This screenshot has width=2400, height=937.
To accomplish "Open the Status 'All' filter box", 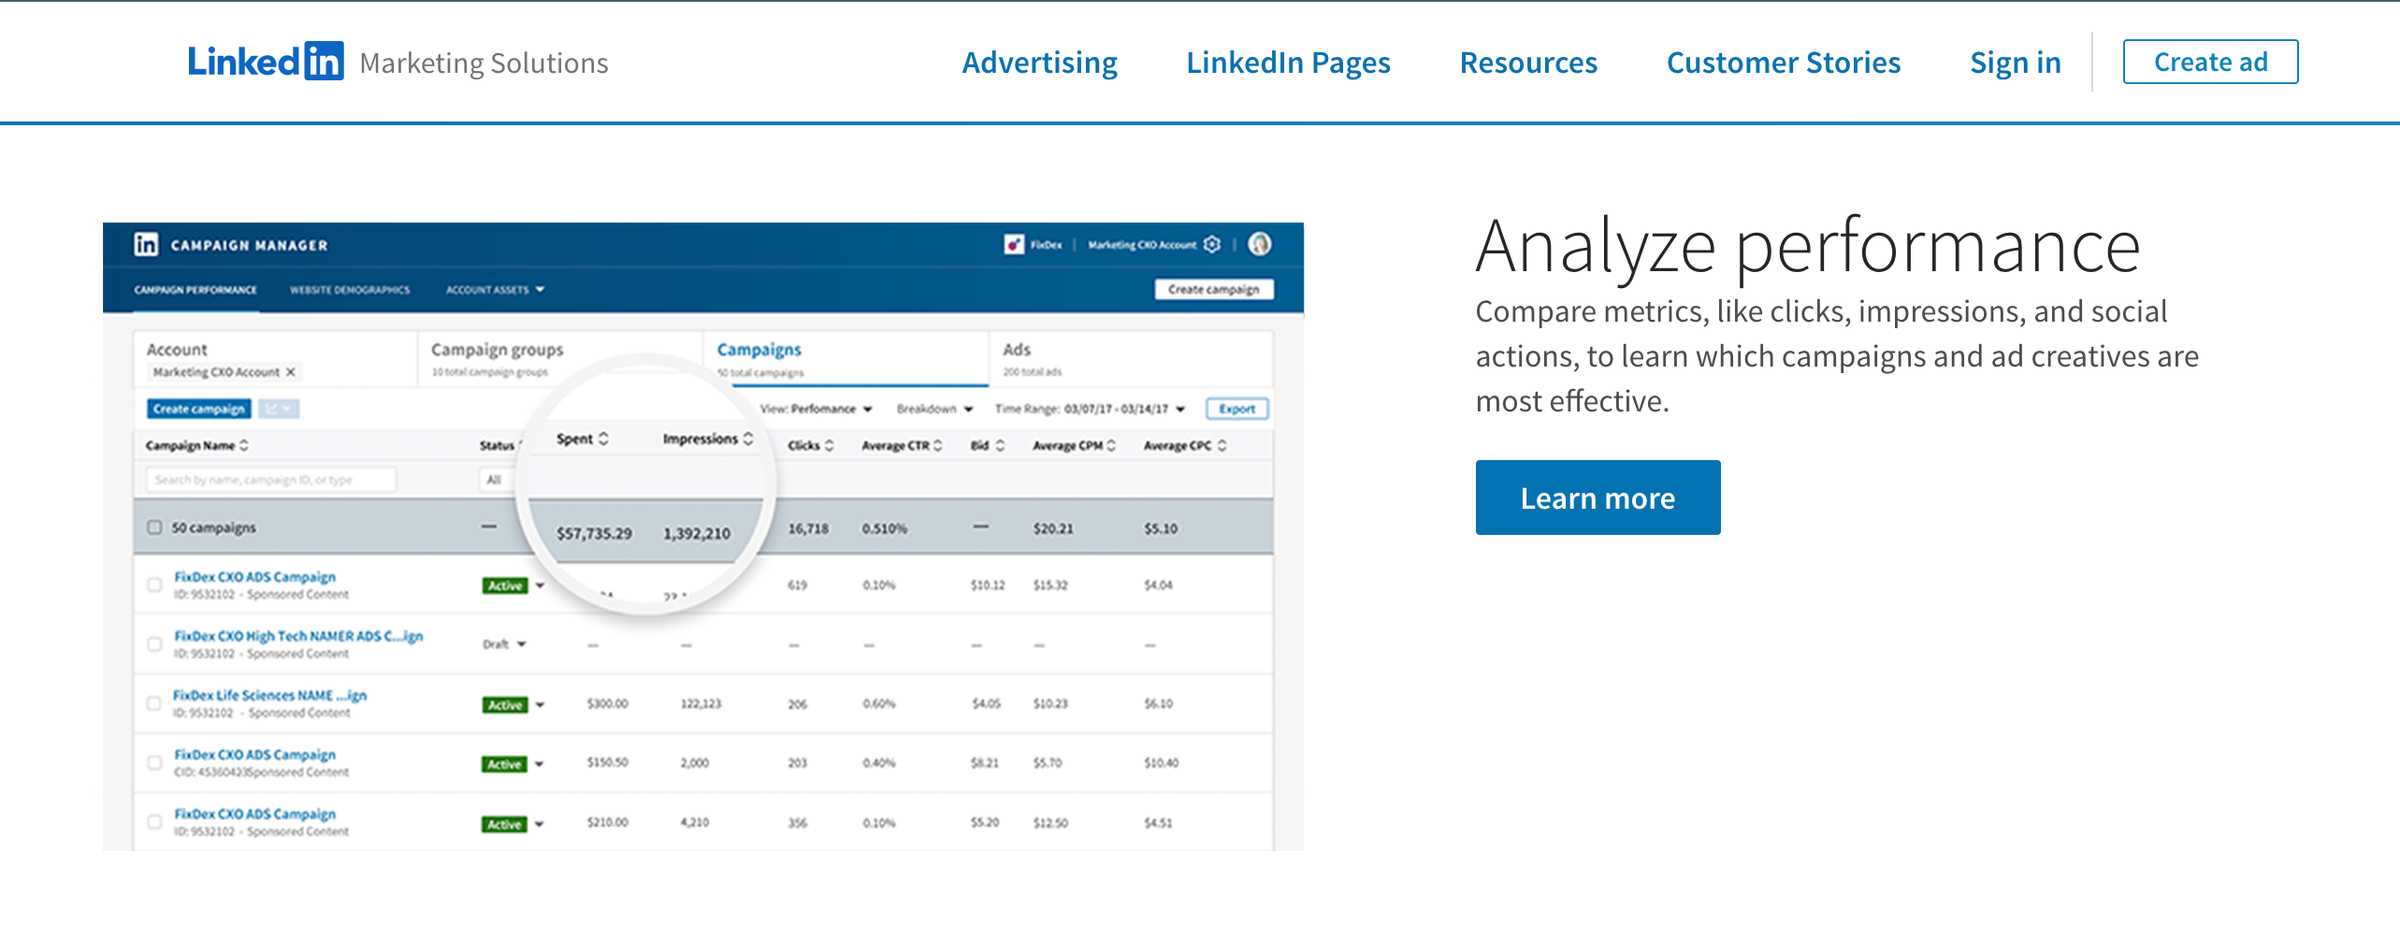I will coord(496,479).
